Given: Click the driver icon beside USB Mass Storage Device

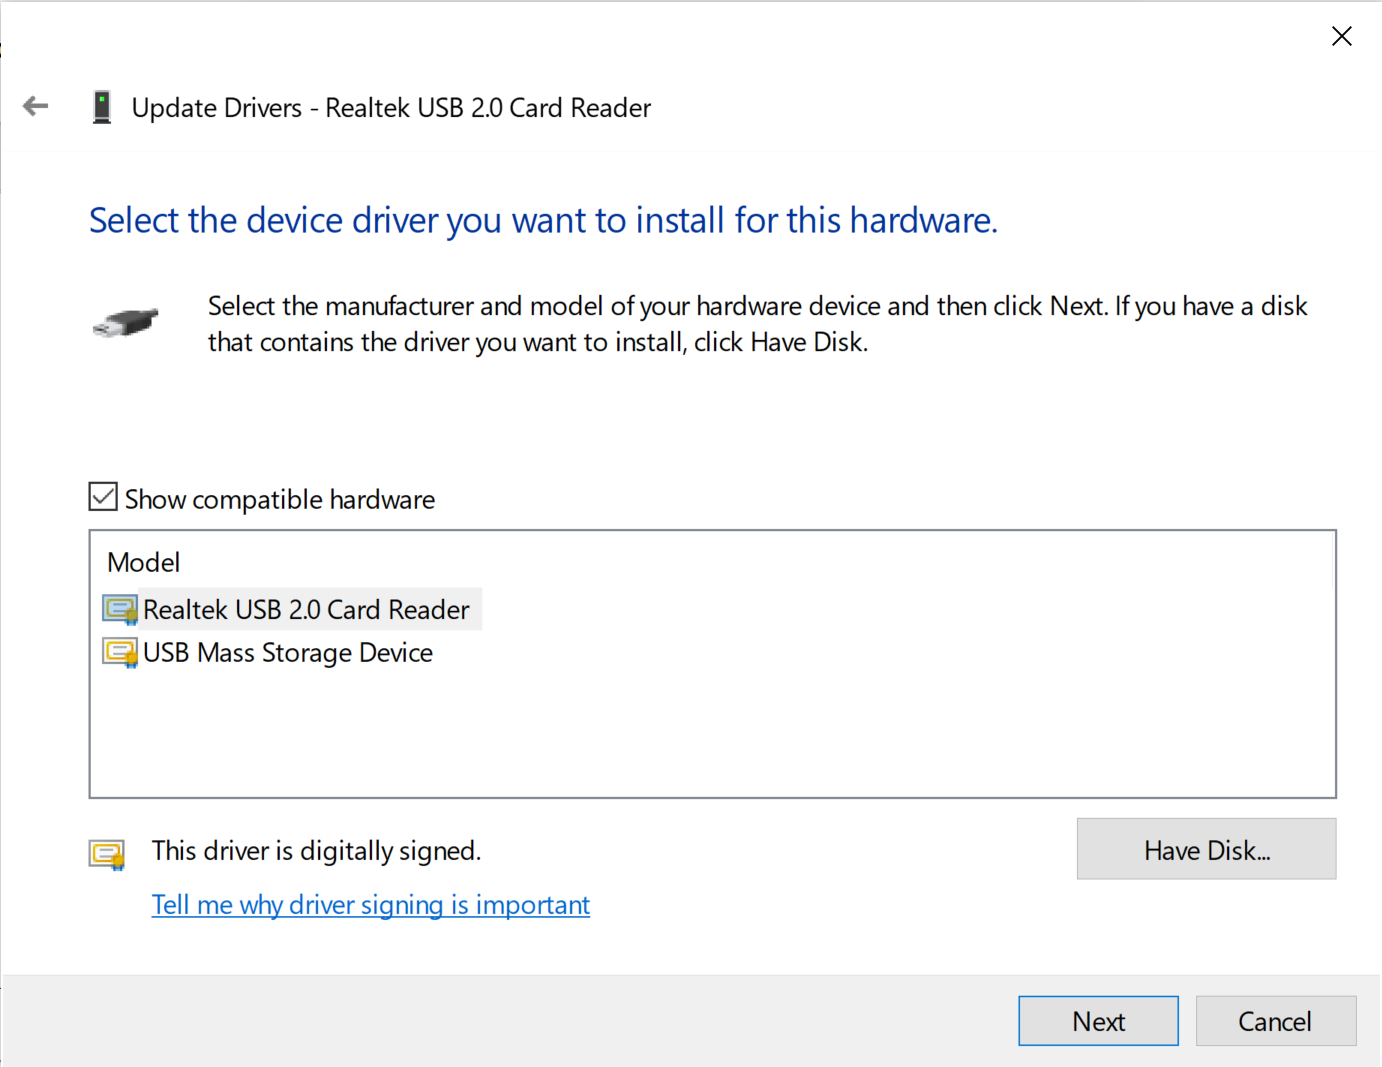Looking at the screenshot, I should (118, 652).
